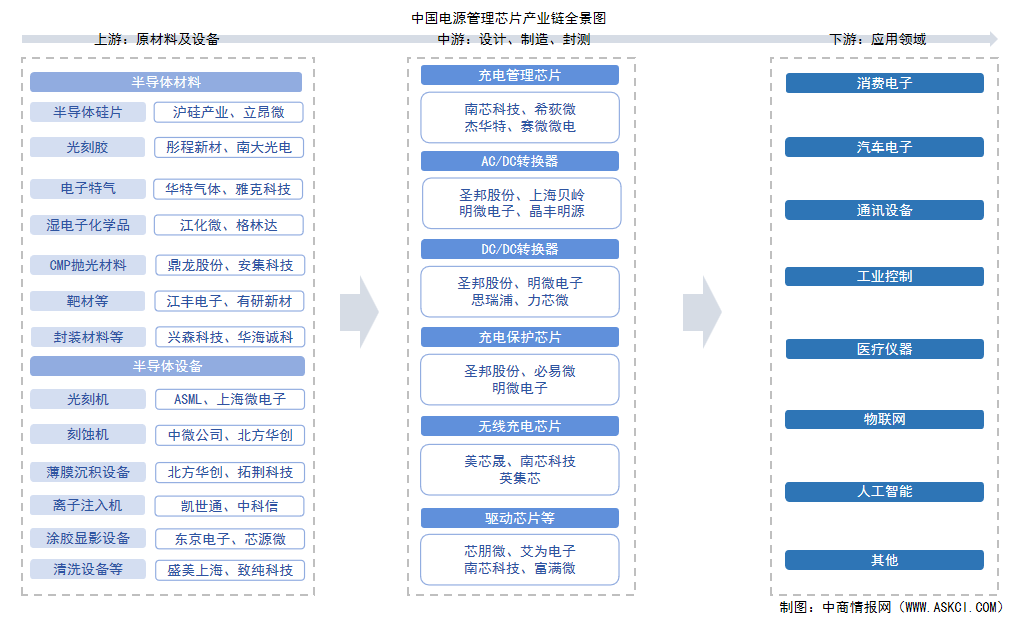Select the 其他 application bar
This screenshot has height=623, width=1020.
(x=884, y=560)
